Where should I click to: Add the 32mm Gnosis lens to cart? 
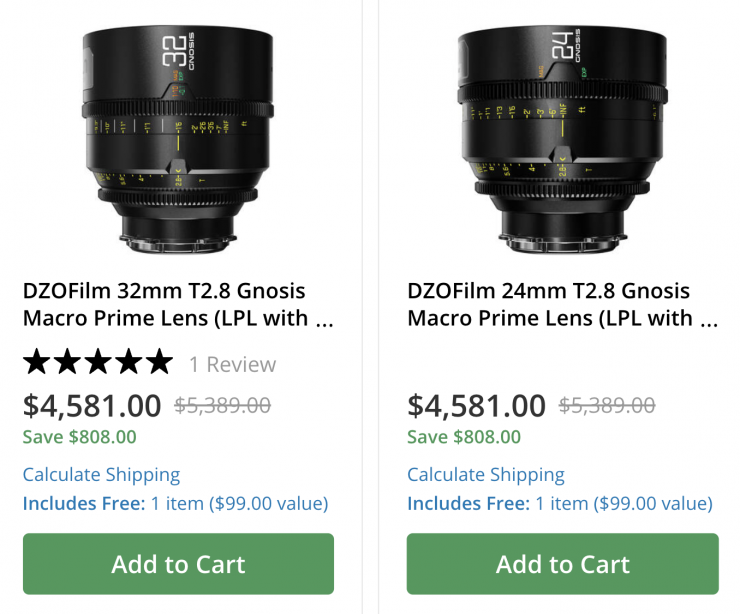(178, 564)
